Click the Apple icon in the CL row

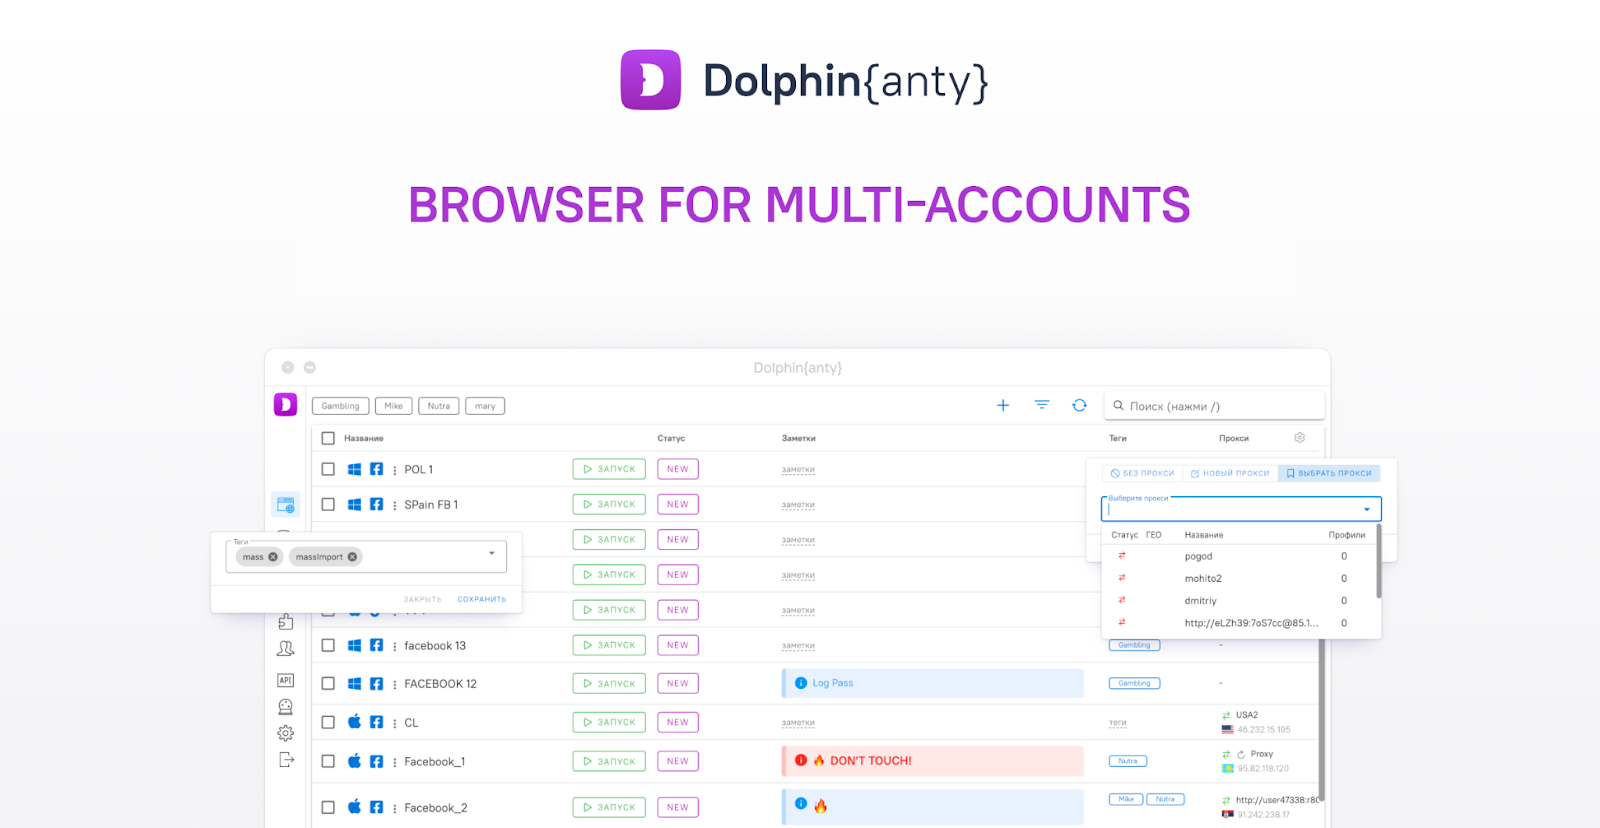354,722
